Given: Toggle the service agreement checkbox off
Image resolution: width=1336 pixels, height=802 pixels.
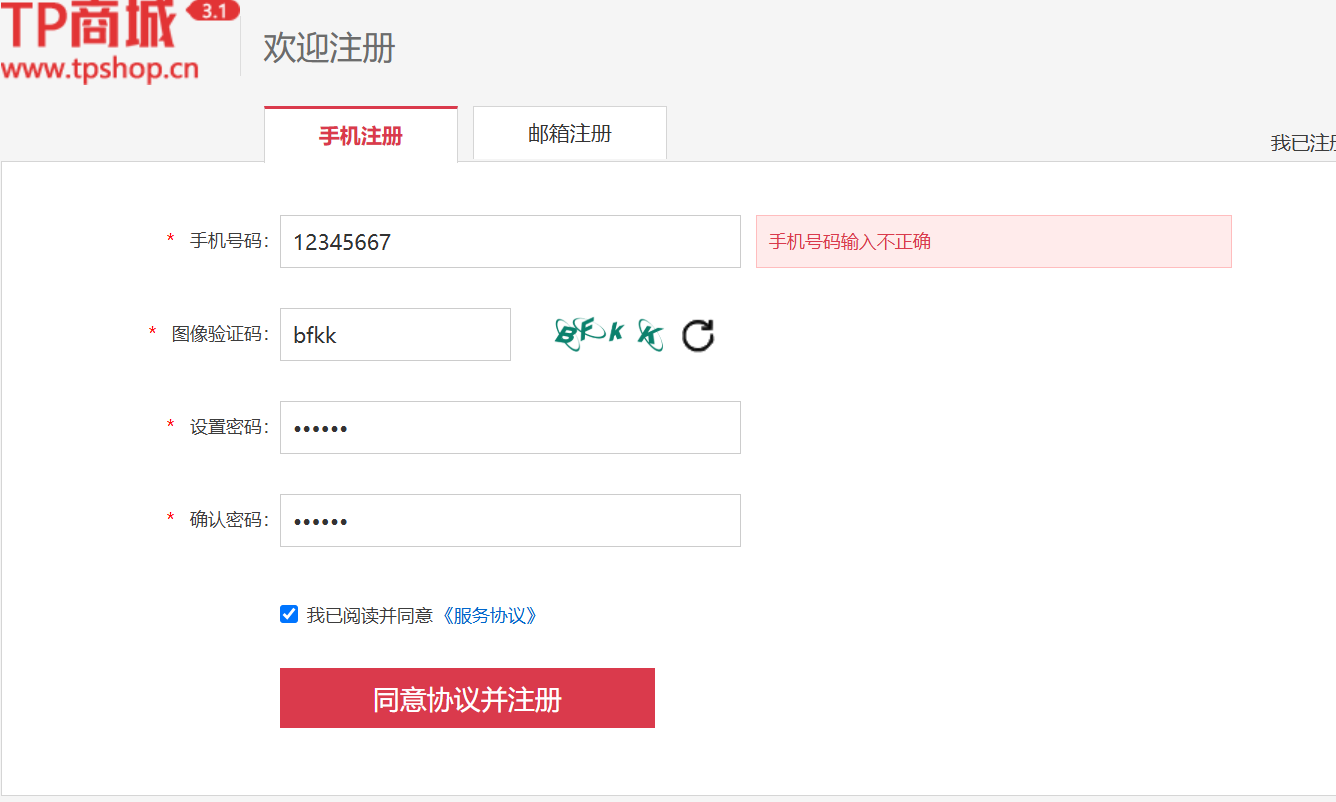Looking at the screenshot, I should [x=288, y=613].
